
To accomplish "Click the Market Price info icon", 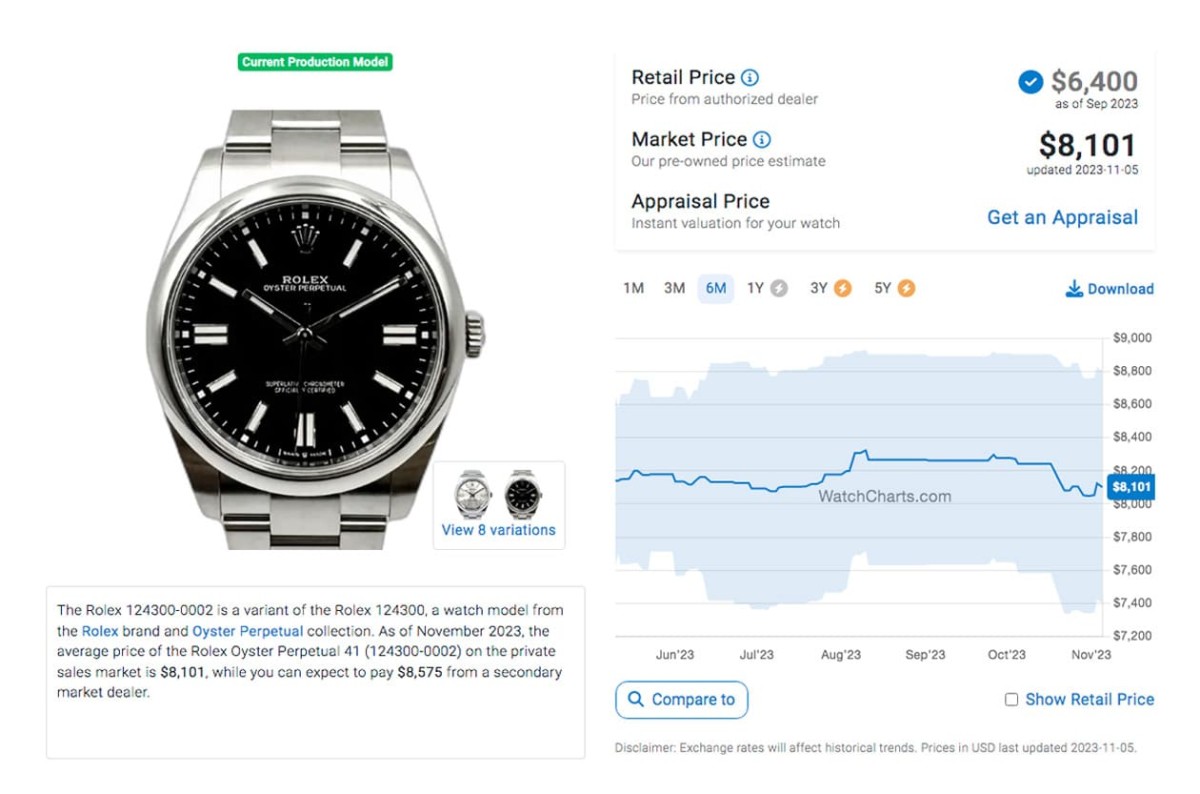I will [x=762, y=140].
